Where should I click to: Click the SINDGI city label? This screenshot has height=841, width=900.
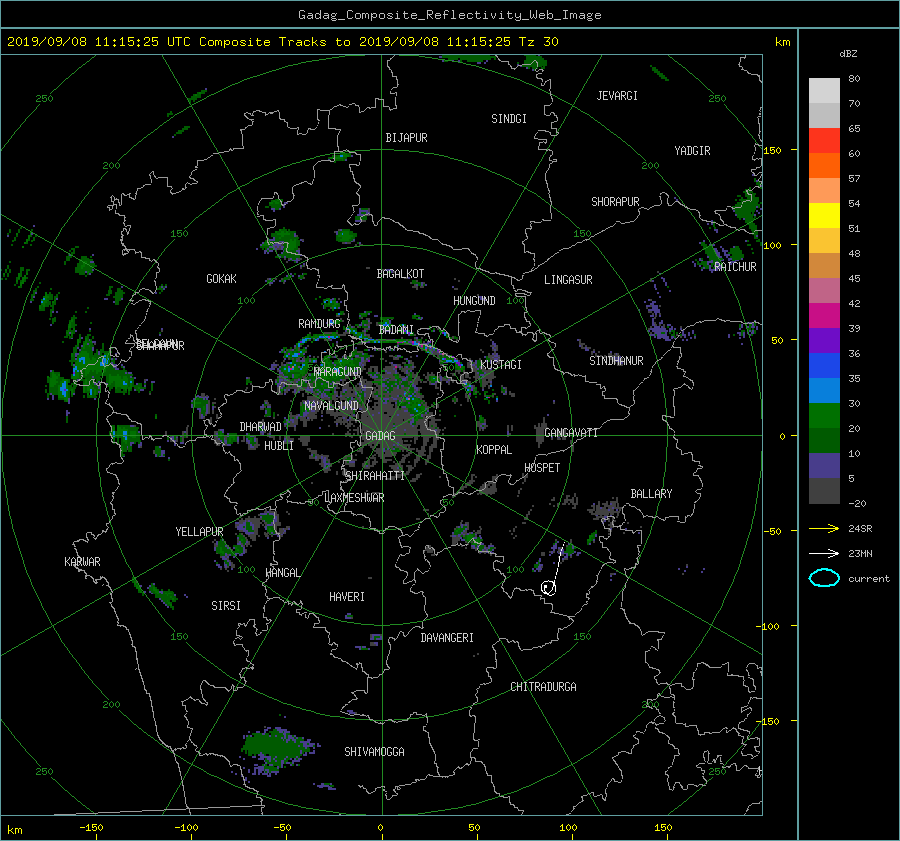tap(509, 119)
